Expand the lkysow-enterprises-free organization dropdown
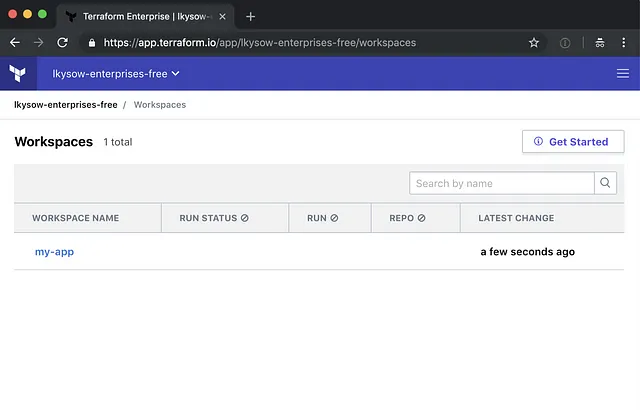 click(x=116, y=73)
